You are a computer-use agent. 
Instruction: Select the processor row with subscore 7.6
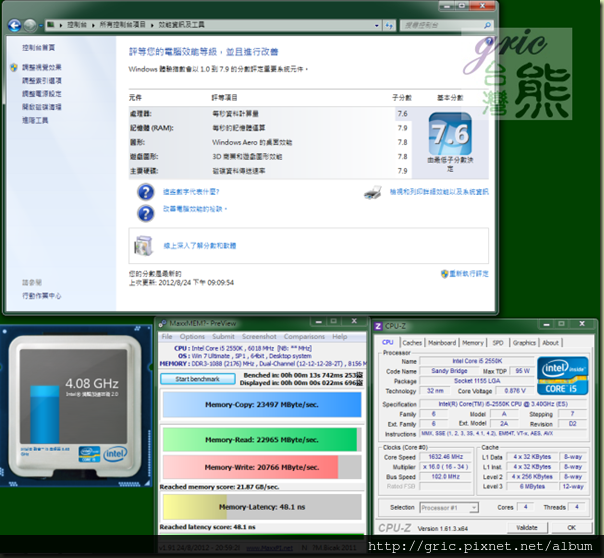coord(270,114)
